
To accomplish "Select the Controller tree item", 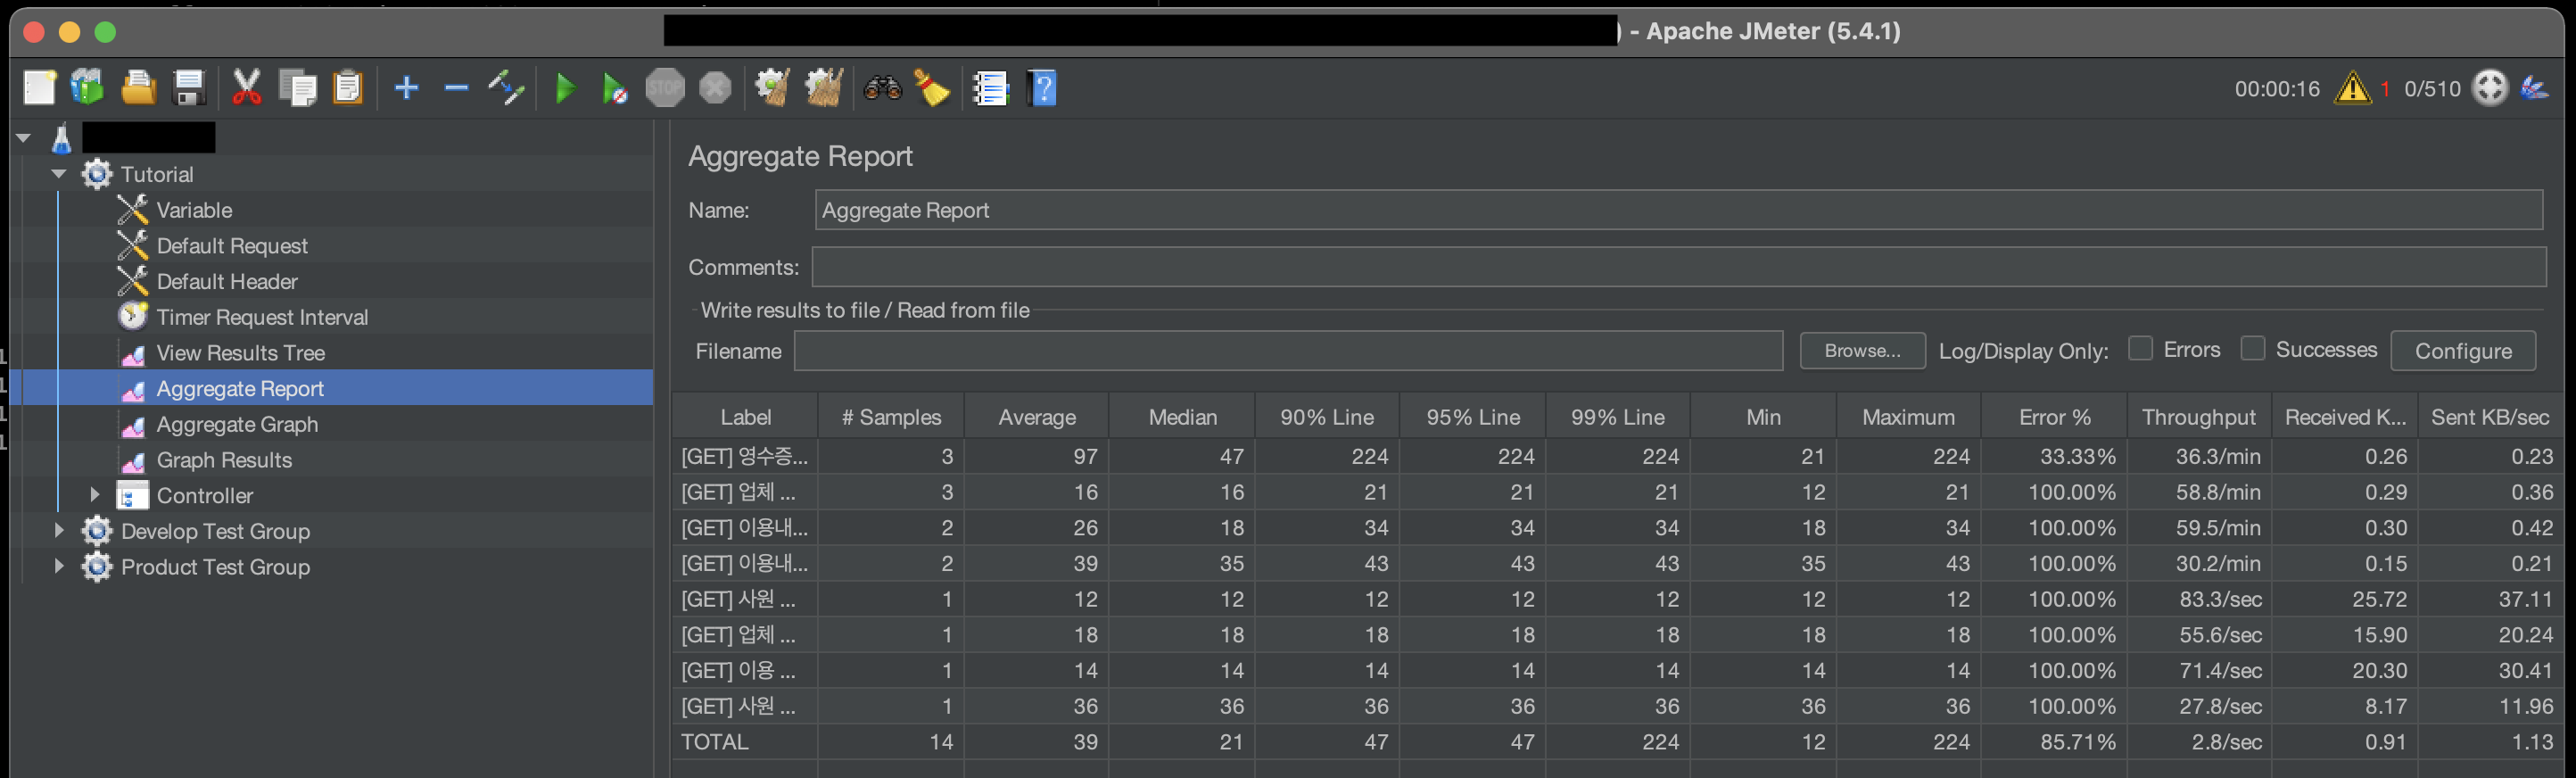I will [x=204, y=495].
